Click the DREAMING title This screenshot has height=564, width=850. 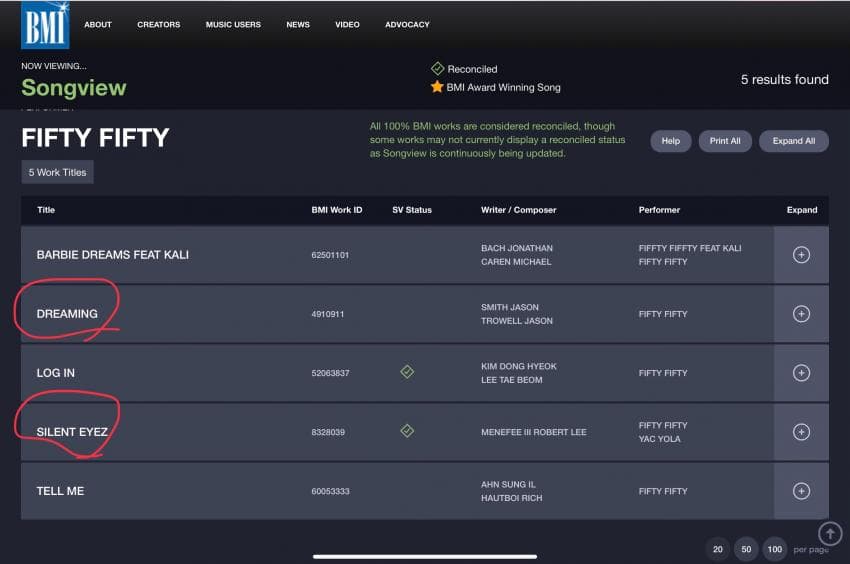[x=67, y=314]
